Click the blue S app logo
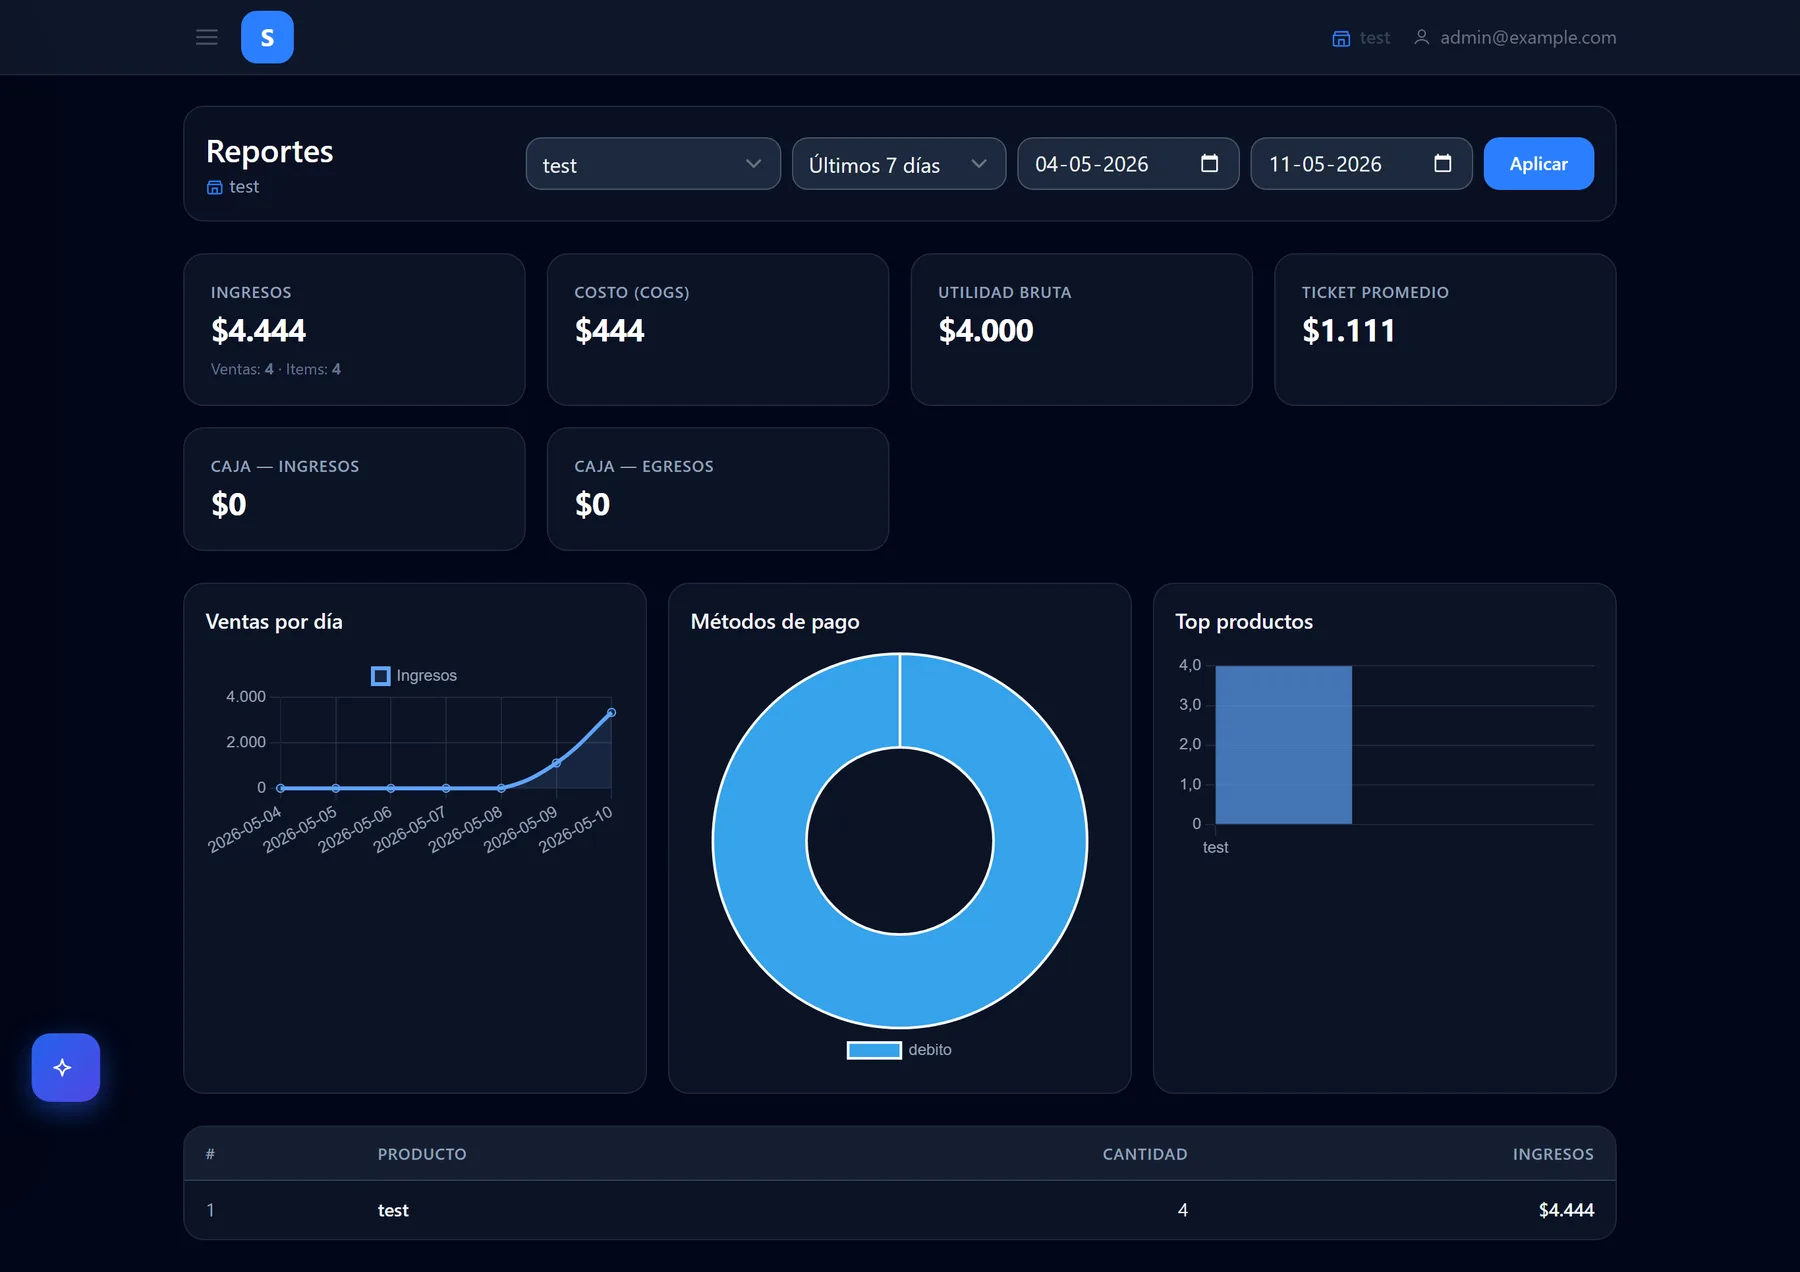The width and height of the screenshot is (1800, 1272). (x=267, y=37)
